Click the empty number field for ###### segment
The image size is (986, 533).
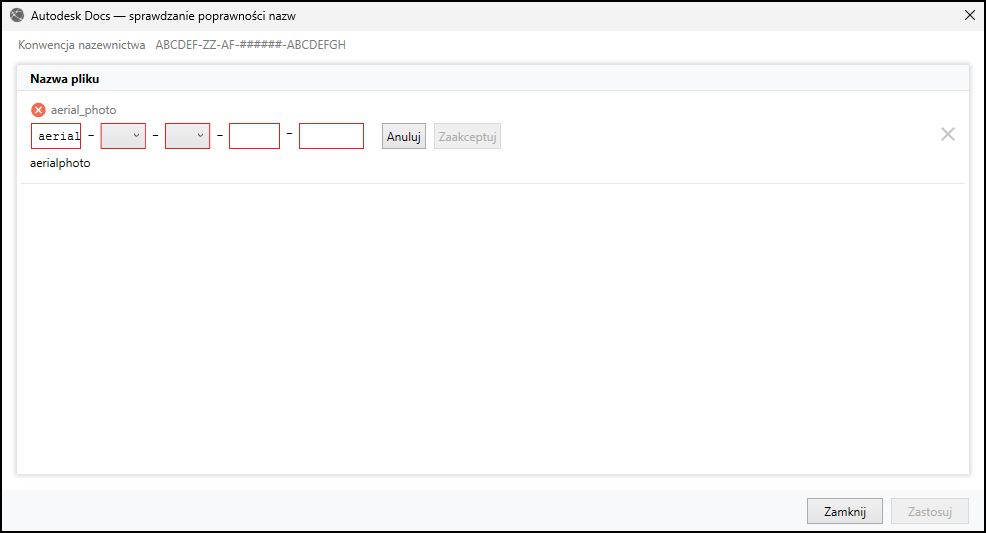254,136
